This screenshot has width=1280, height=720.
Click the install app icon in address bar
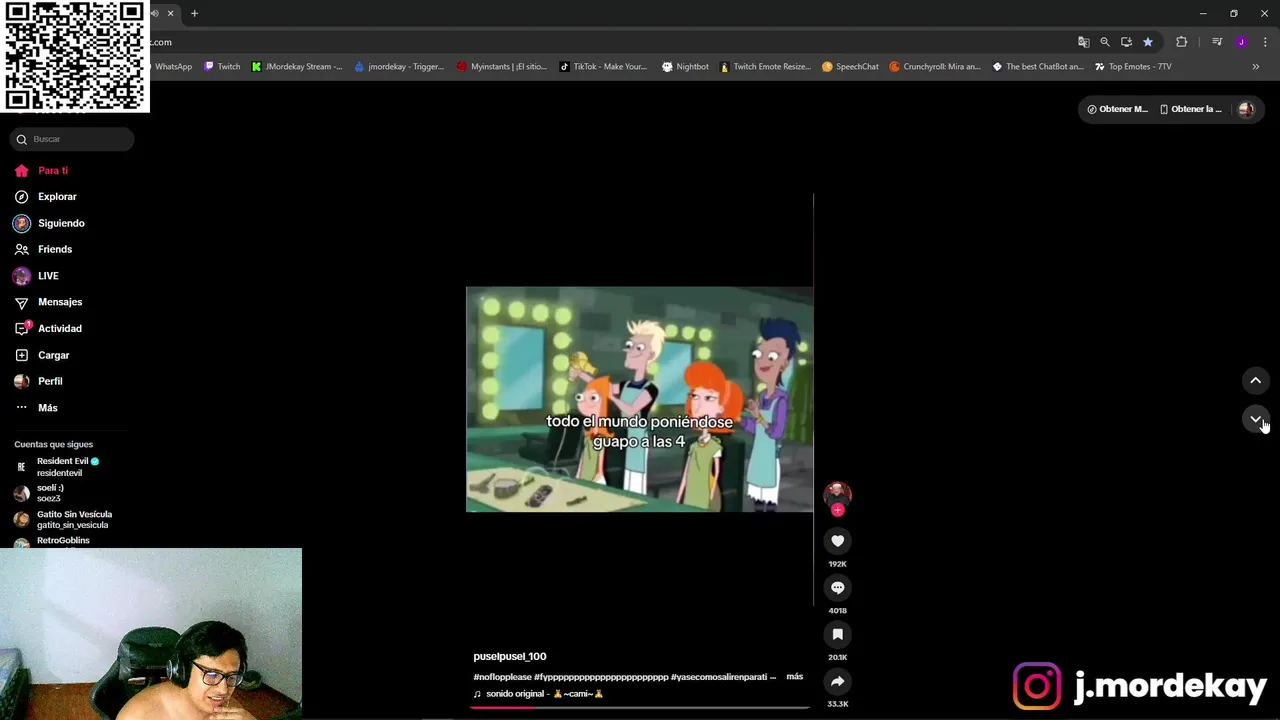tap(1126, 42)
